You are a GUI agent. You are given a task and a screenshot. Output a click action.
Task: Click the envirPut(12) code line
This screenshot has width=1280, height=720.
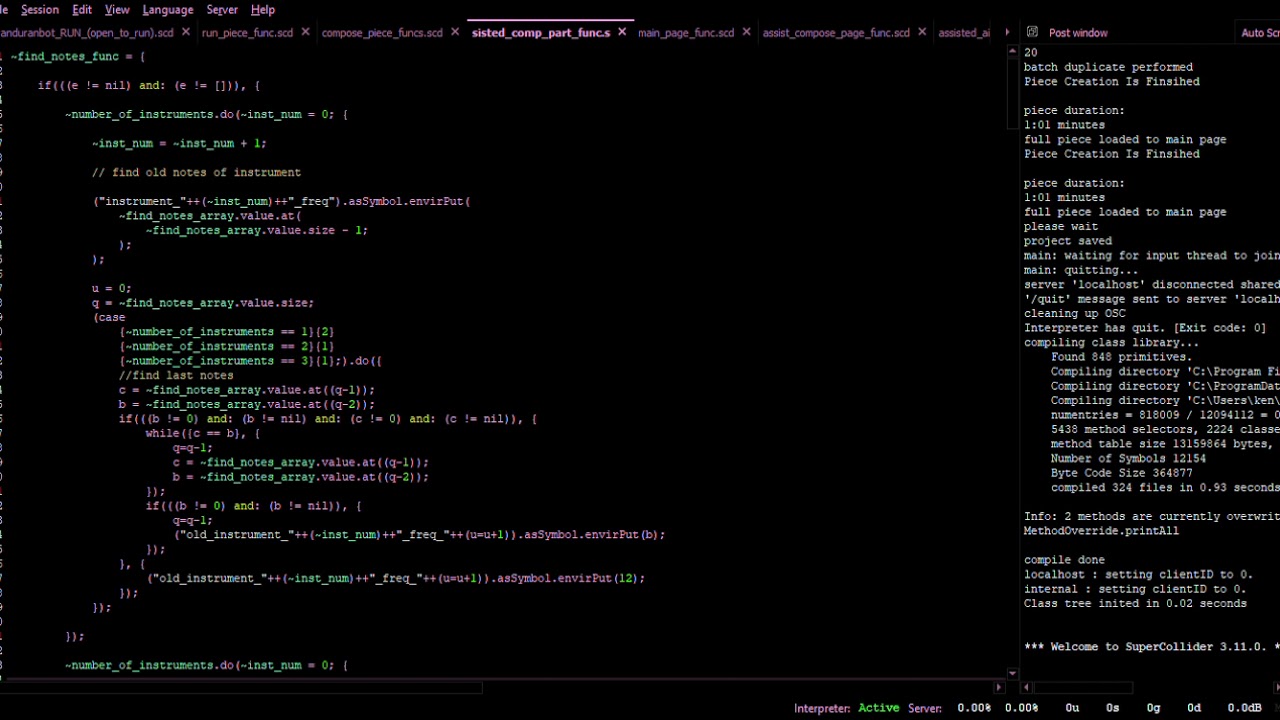tap(396, 578)
